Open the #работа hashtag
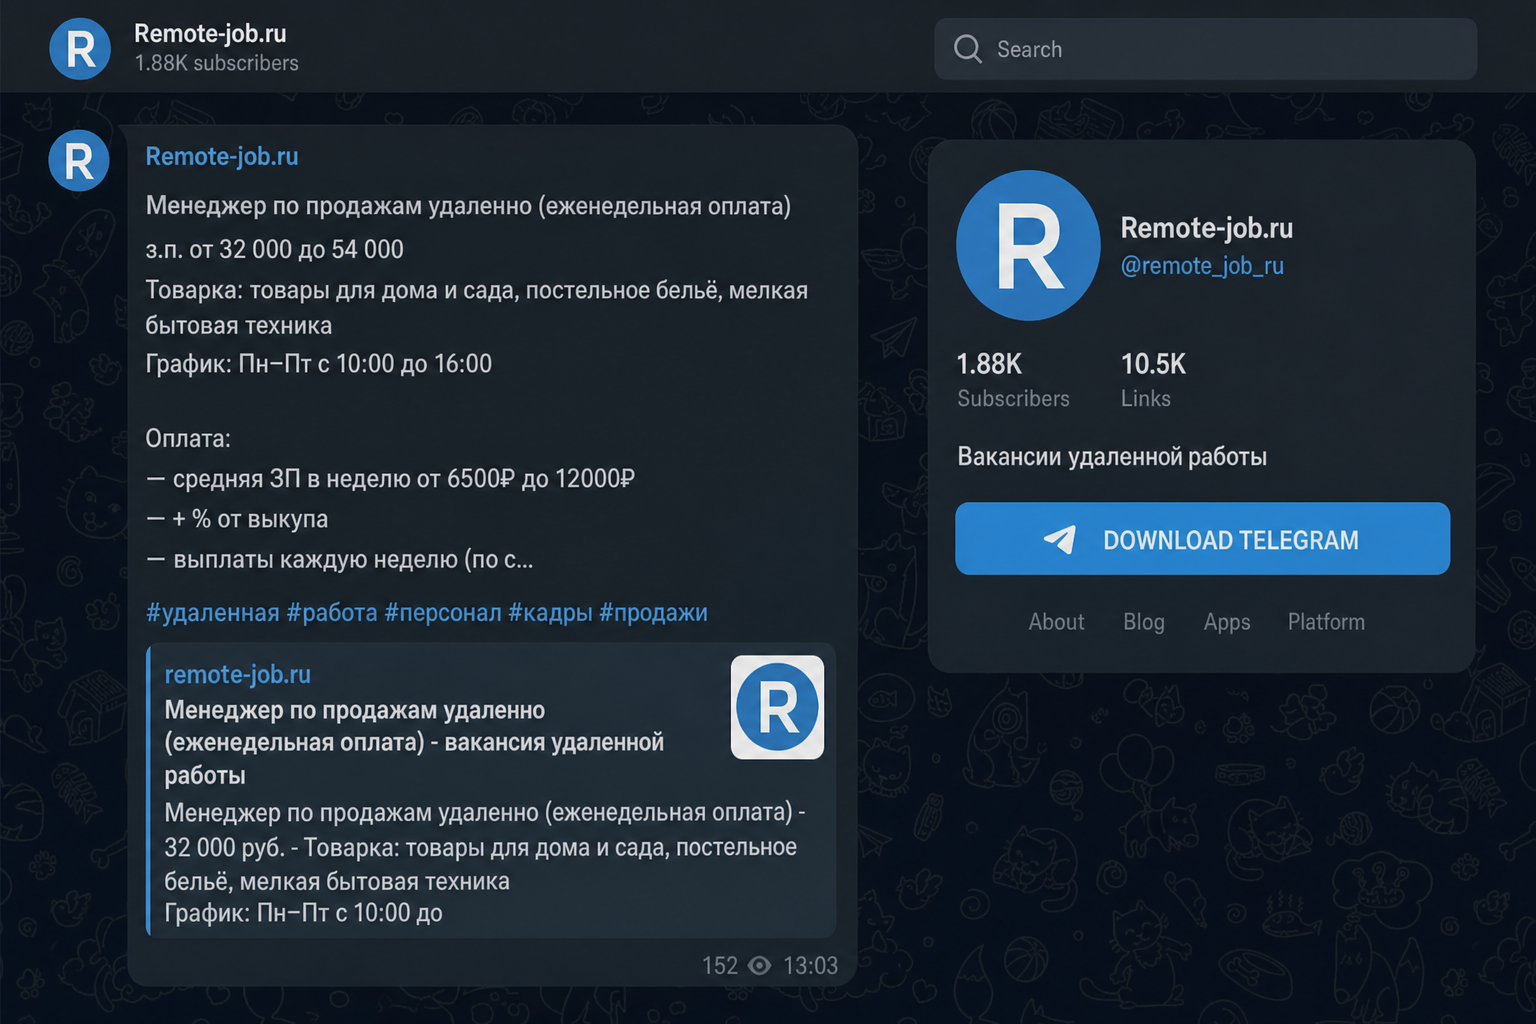Screen dimensions: 1536x1024 coord(332,612)
